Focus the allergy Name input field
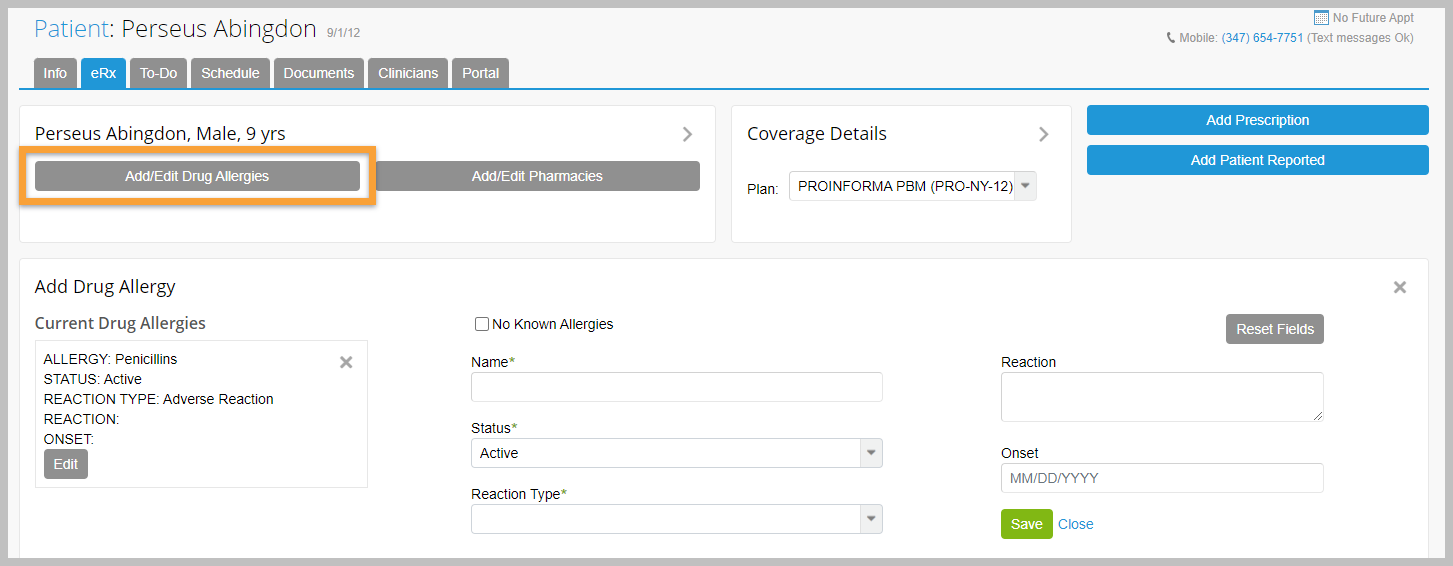 pos(676,387)
